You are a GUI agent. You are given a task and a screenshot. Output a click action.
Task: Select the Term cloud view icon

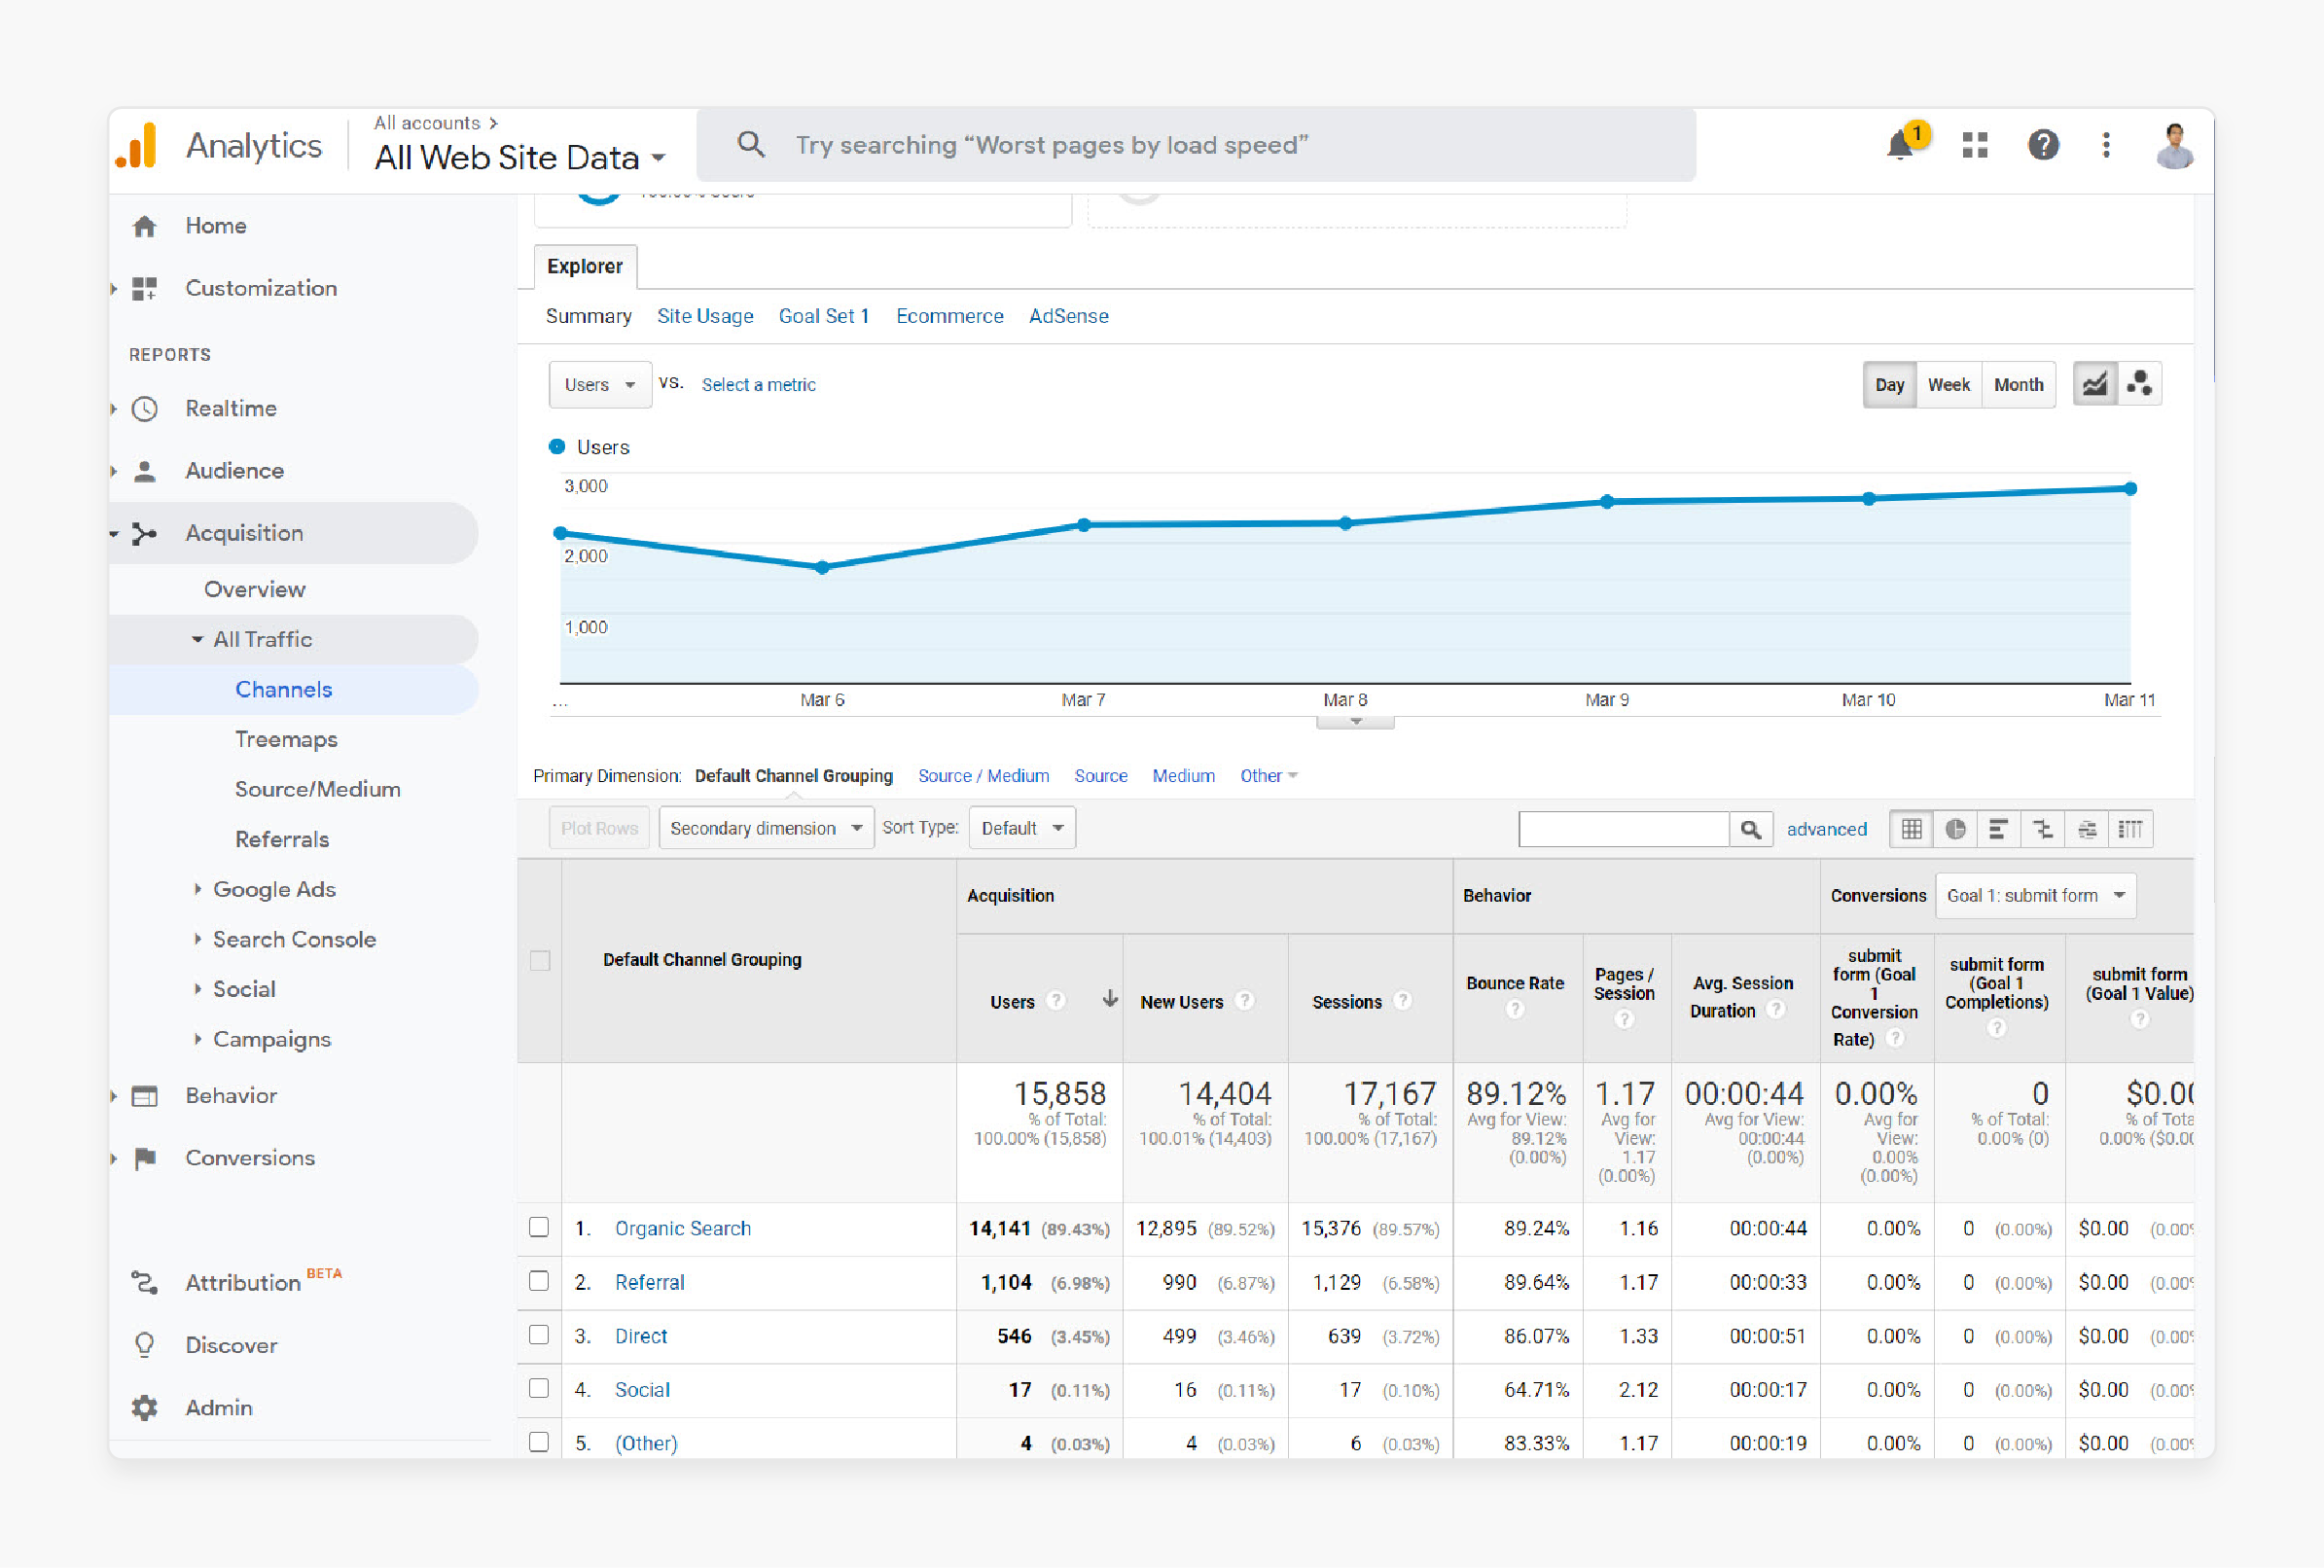coord(2087,829)
